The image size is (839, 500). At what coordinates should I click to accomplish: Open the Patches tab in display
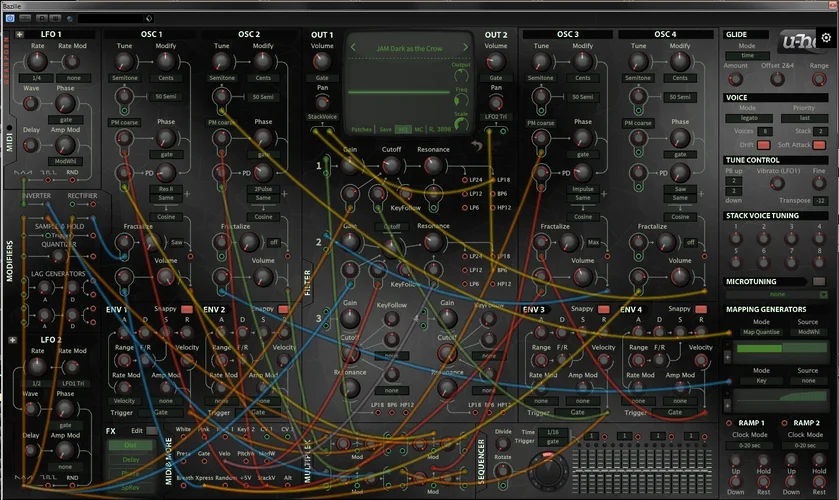362,129
